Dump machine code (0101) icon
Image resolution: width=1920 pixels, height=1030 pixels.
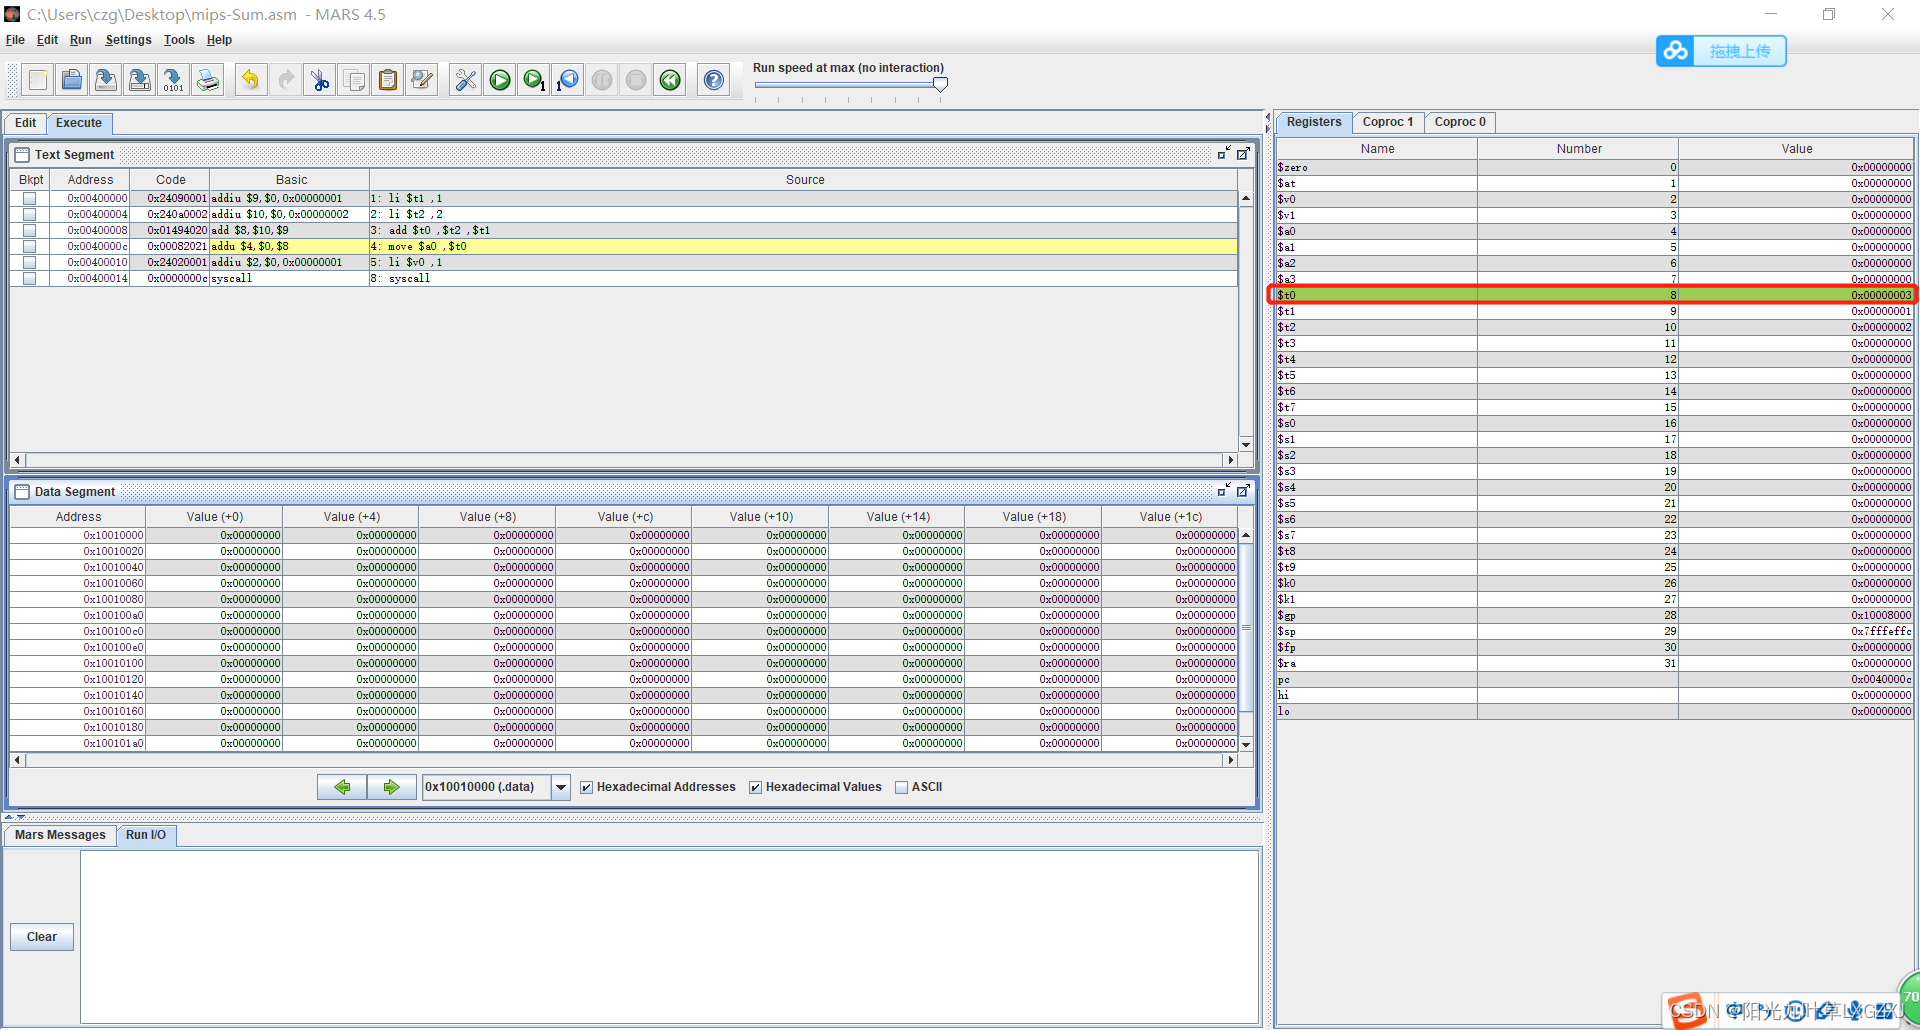tap(173, 80)
